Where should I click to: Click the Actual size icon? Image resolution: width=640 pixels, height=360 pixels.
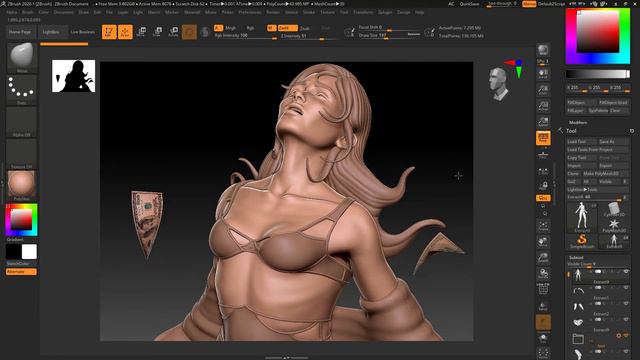543,106
